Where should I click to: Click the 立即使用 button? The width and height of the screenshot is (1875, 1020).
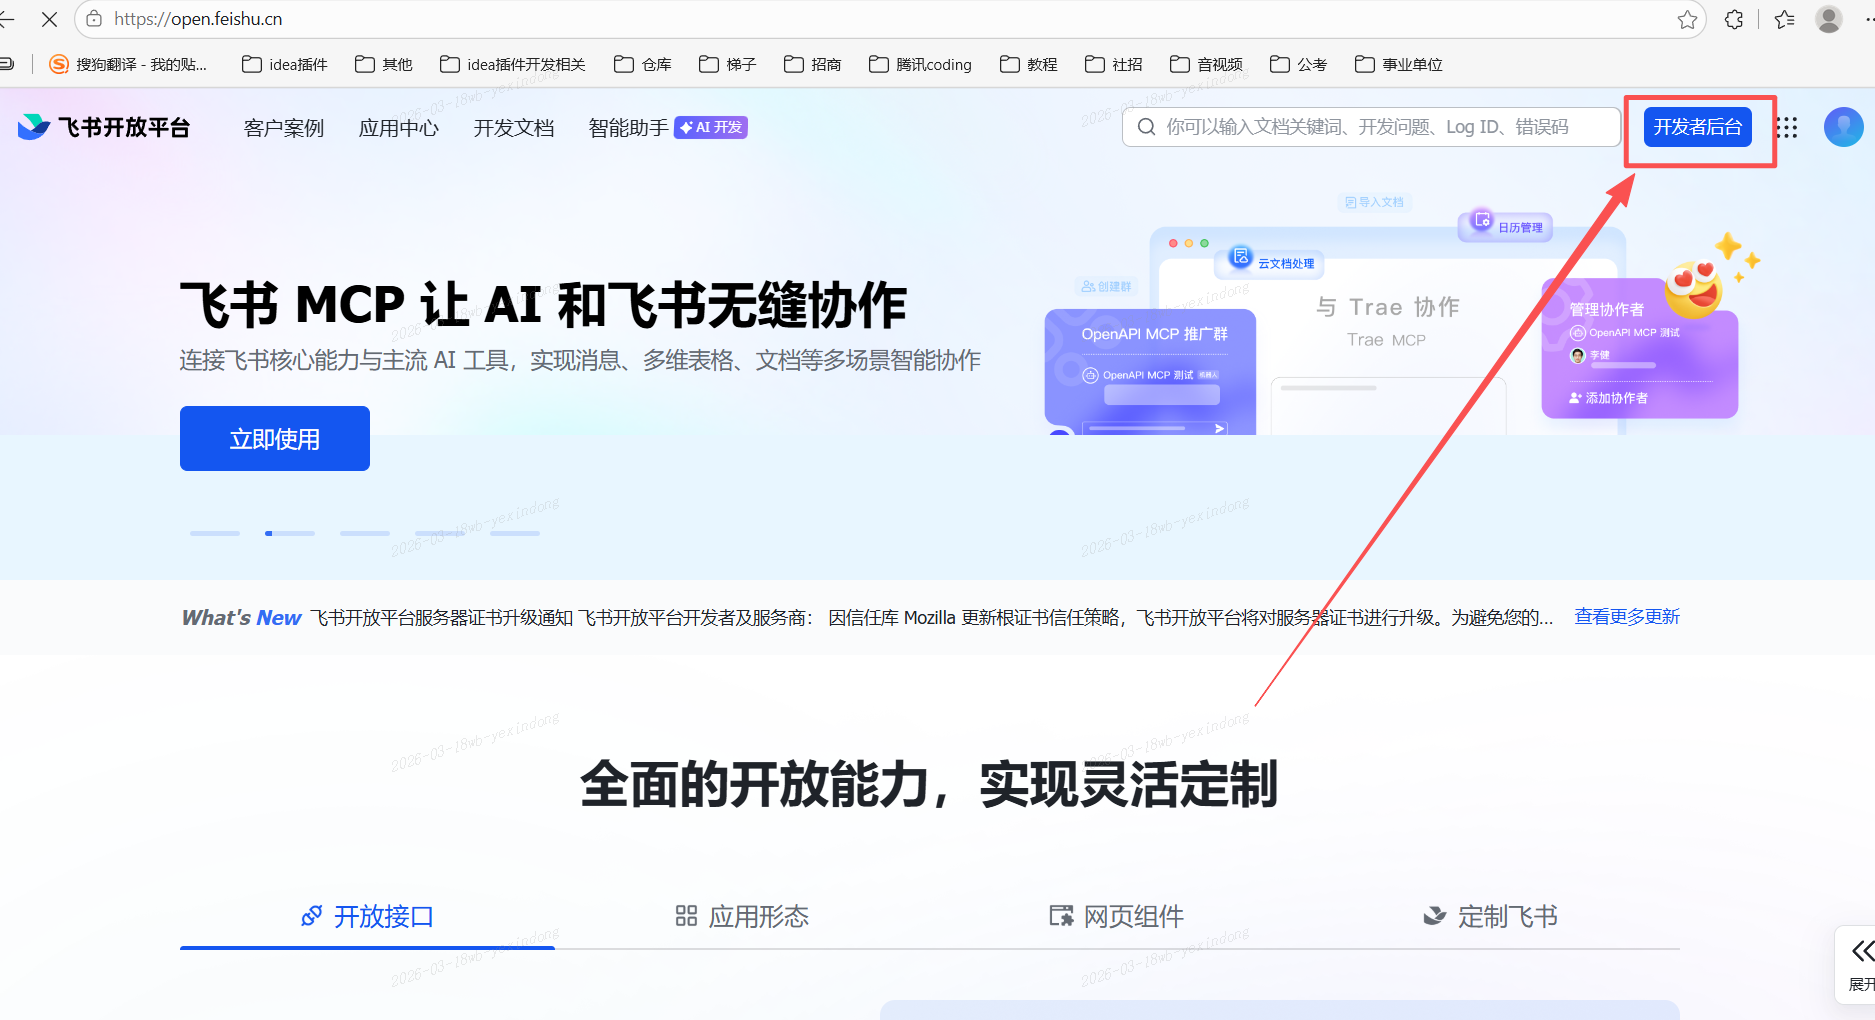coord(274,437)
